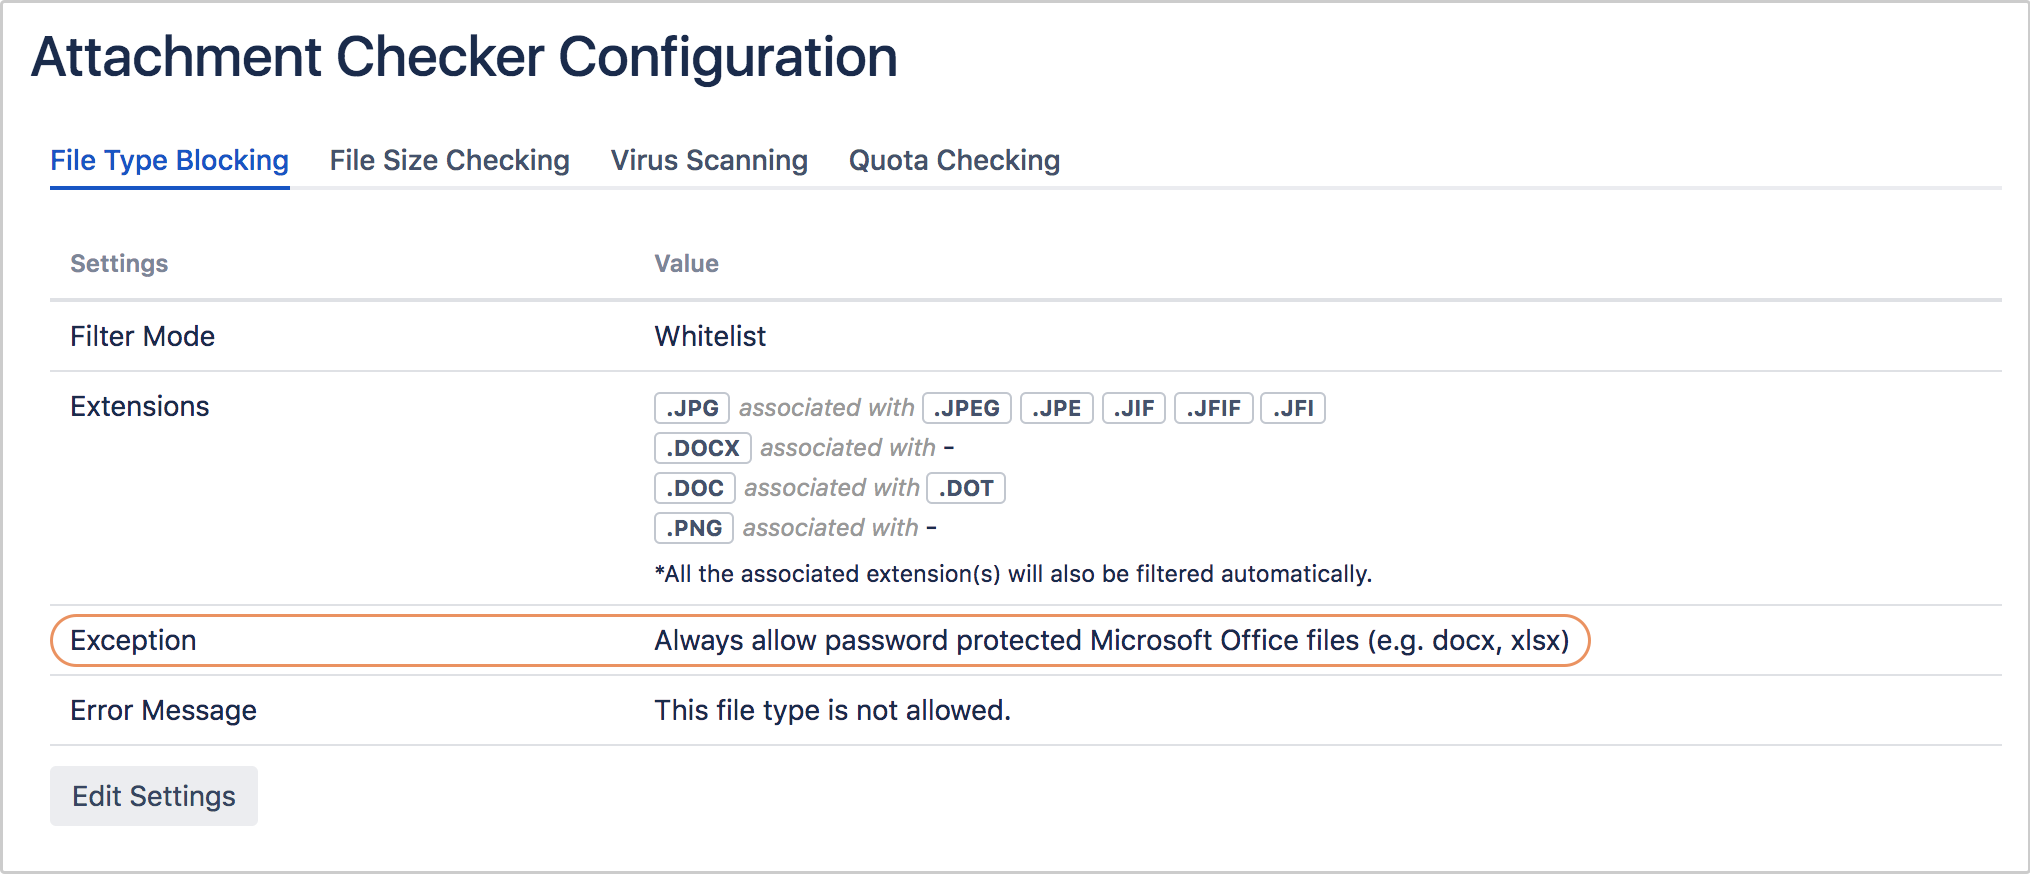The width and height of the screenshot is (2030, 874).
Task: Switch to the File Type Blocking tab
Action: pos(169,160)
